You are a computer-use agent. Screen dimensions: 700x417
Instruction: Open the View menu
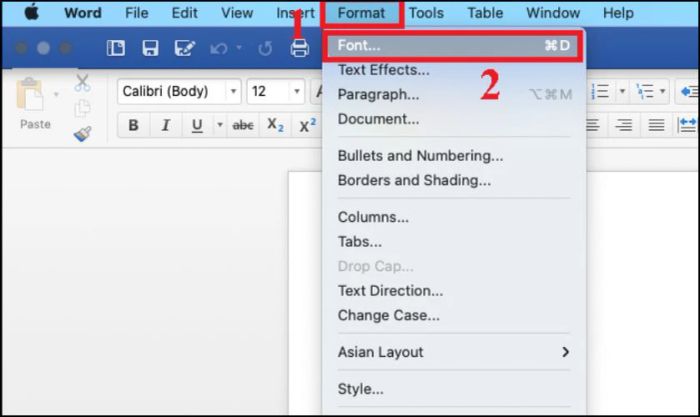(x=237, y=13)
